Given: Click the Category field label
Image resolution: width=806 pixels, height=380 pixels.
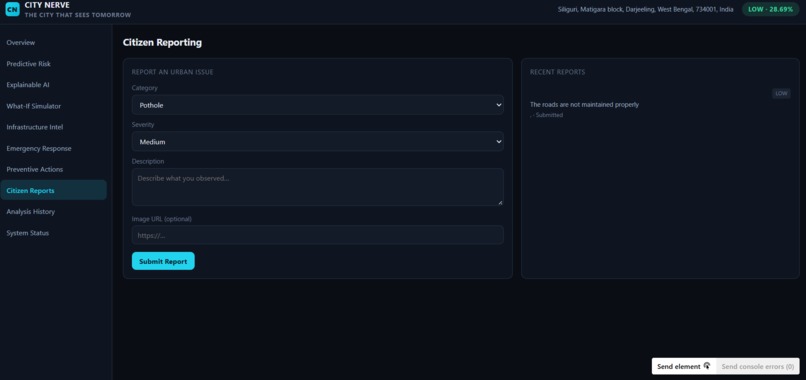Looking at the screenshot, I should 144,88.
